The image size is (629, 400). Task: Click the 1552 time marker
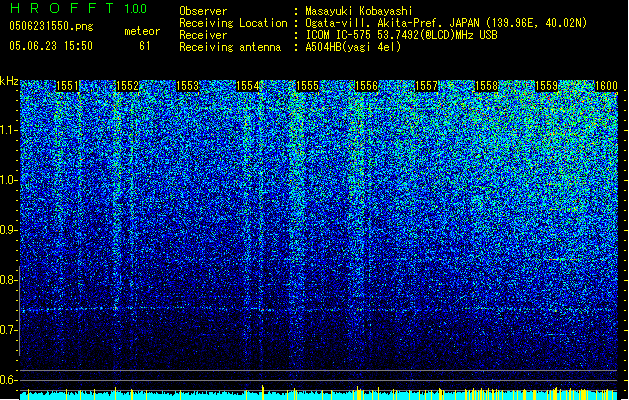(128, 86)
